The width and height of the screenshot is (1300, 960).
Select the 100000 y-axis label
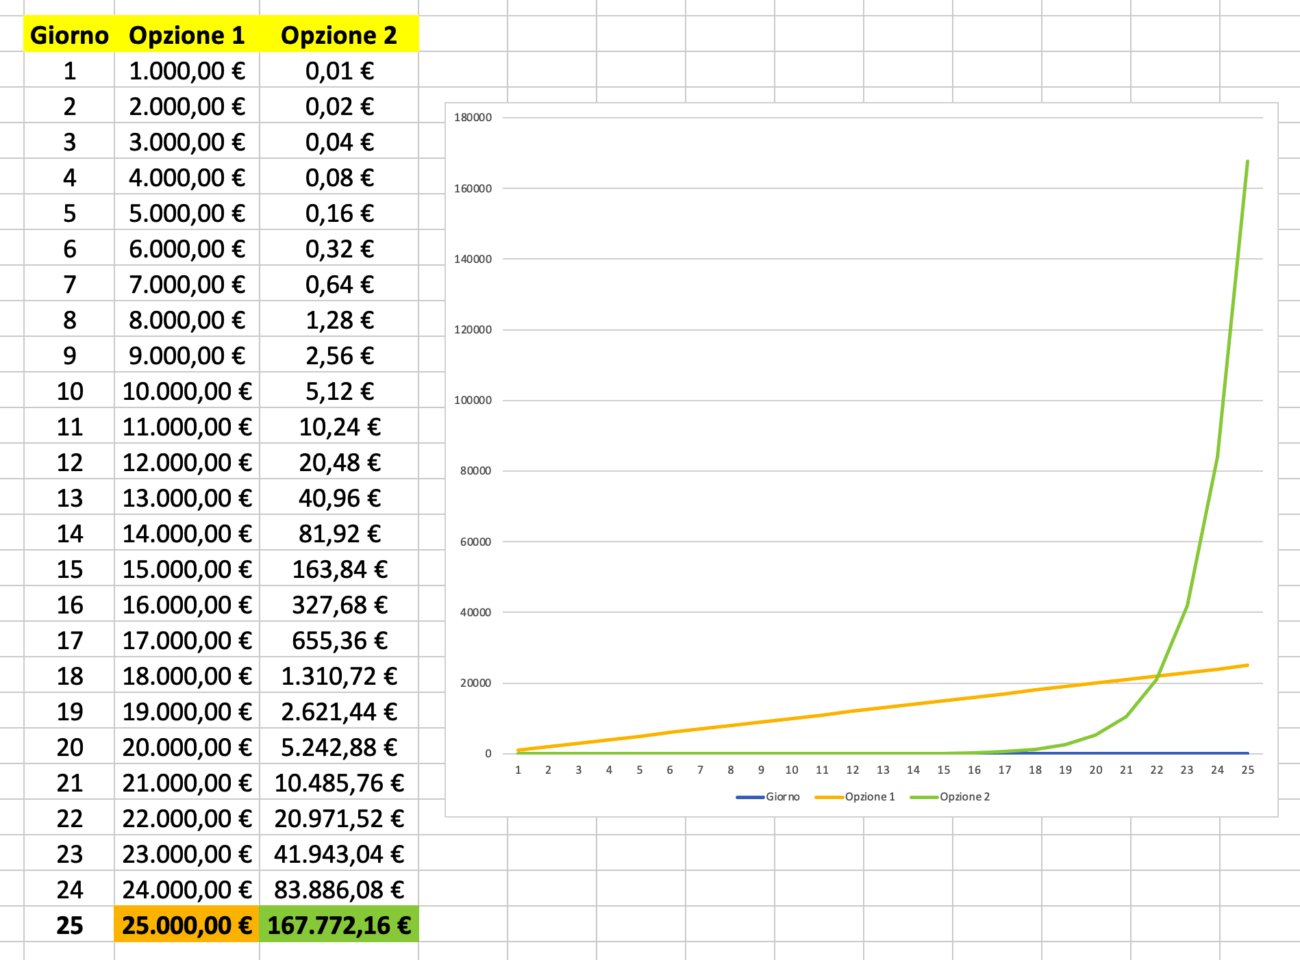[x=473, y=400]
